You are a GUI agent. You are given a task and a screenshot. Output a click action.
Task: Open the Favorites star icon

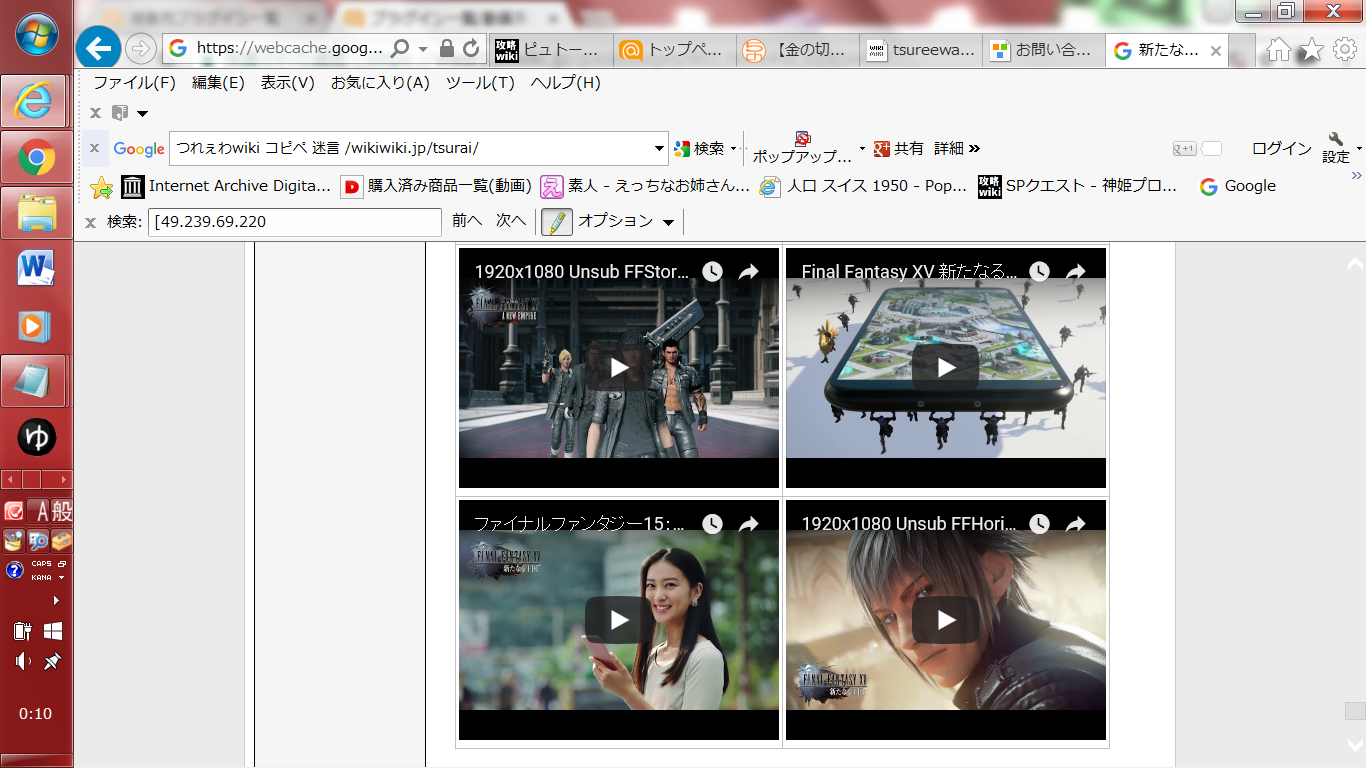click(1311, 50)
